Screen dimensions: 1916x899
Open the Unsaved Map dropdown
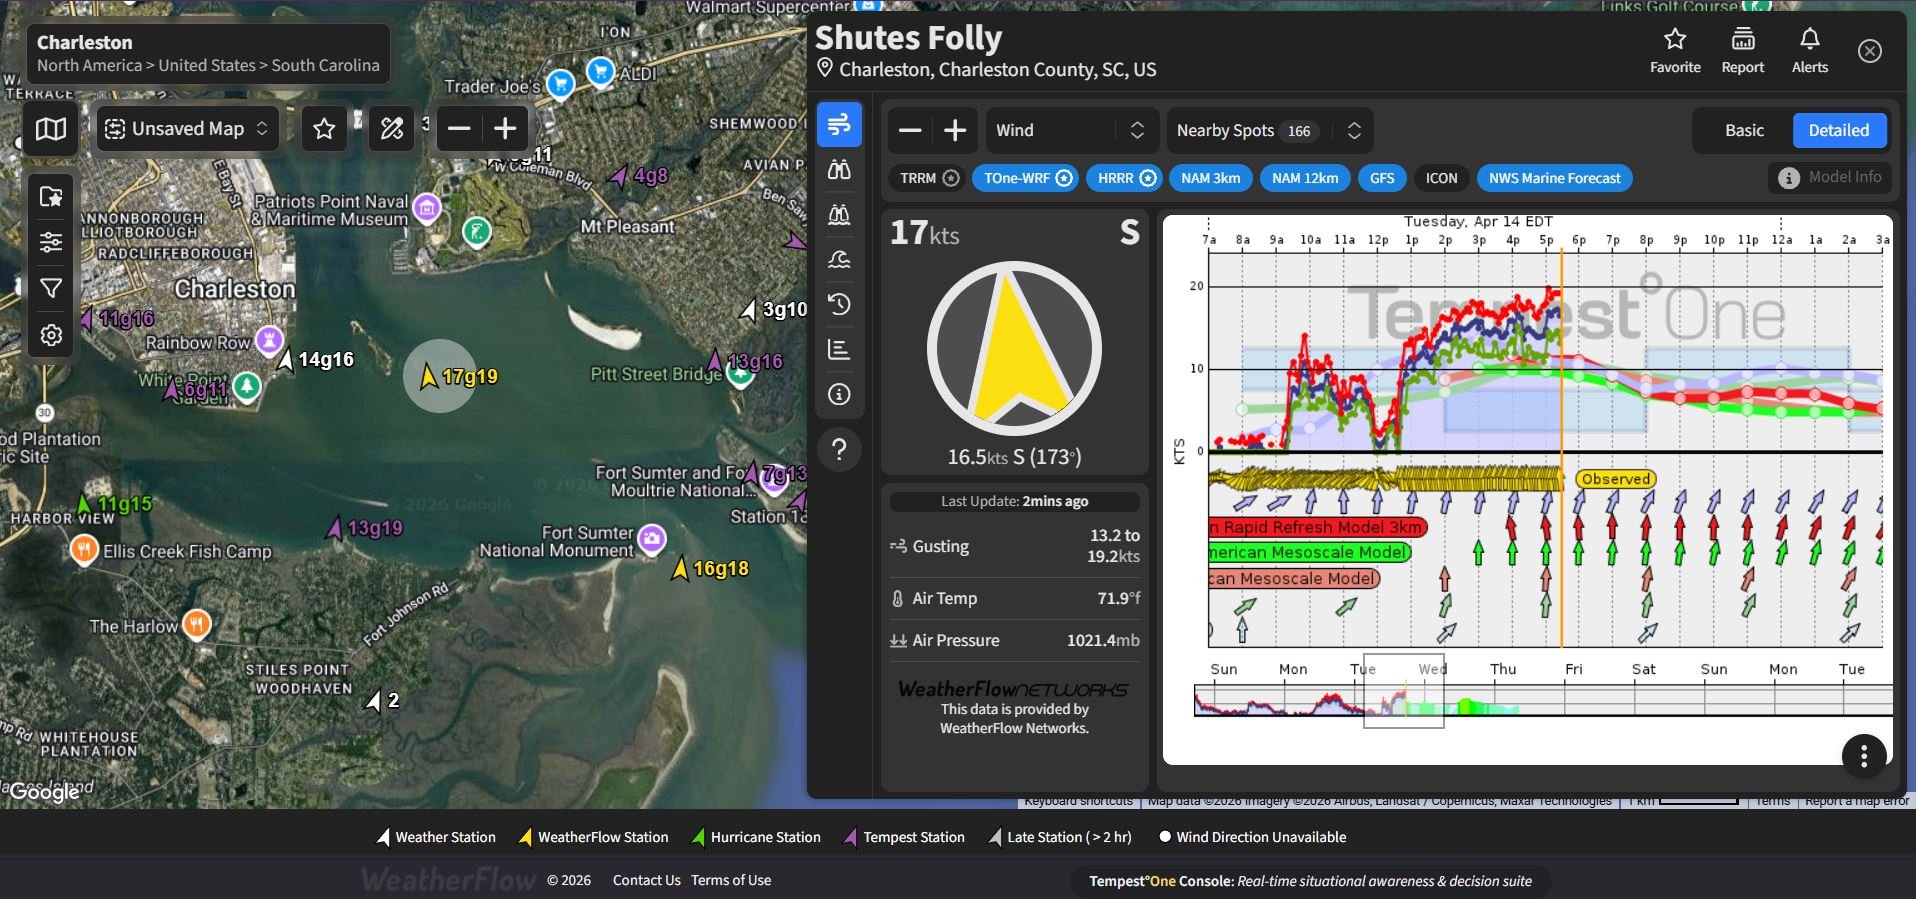tap(187, 129)
